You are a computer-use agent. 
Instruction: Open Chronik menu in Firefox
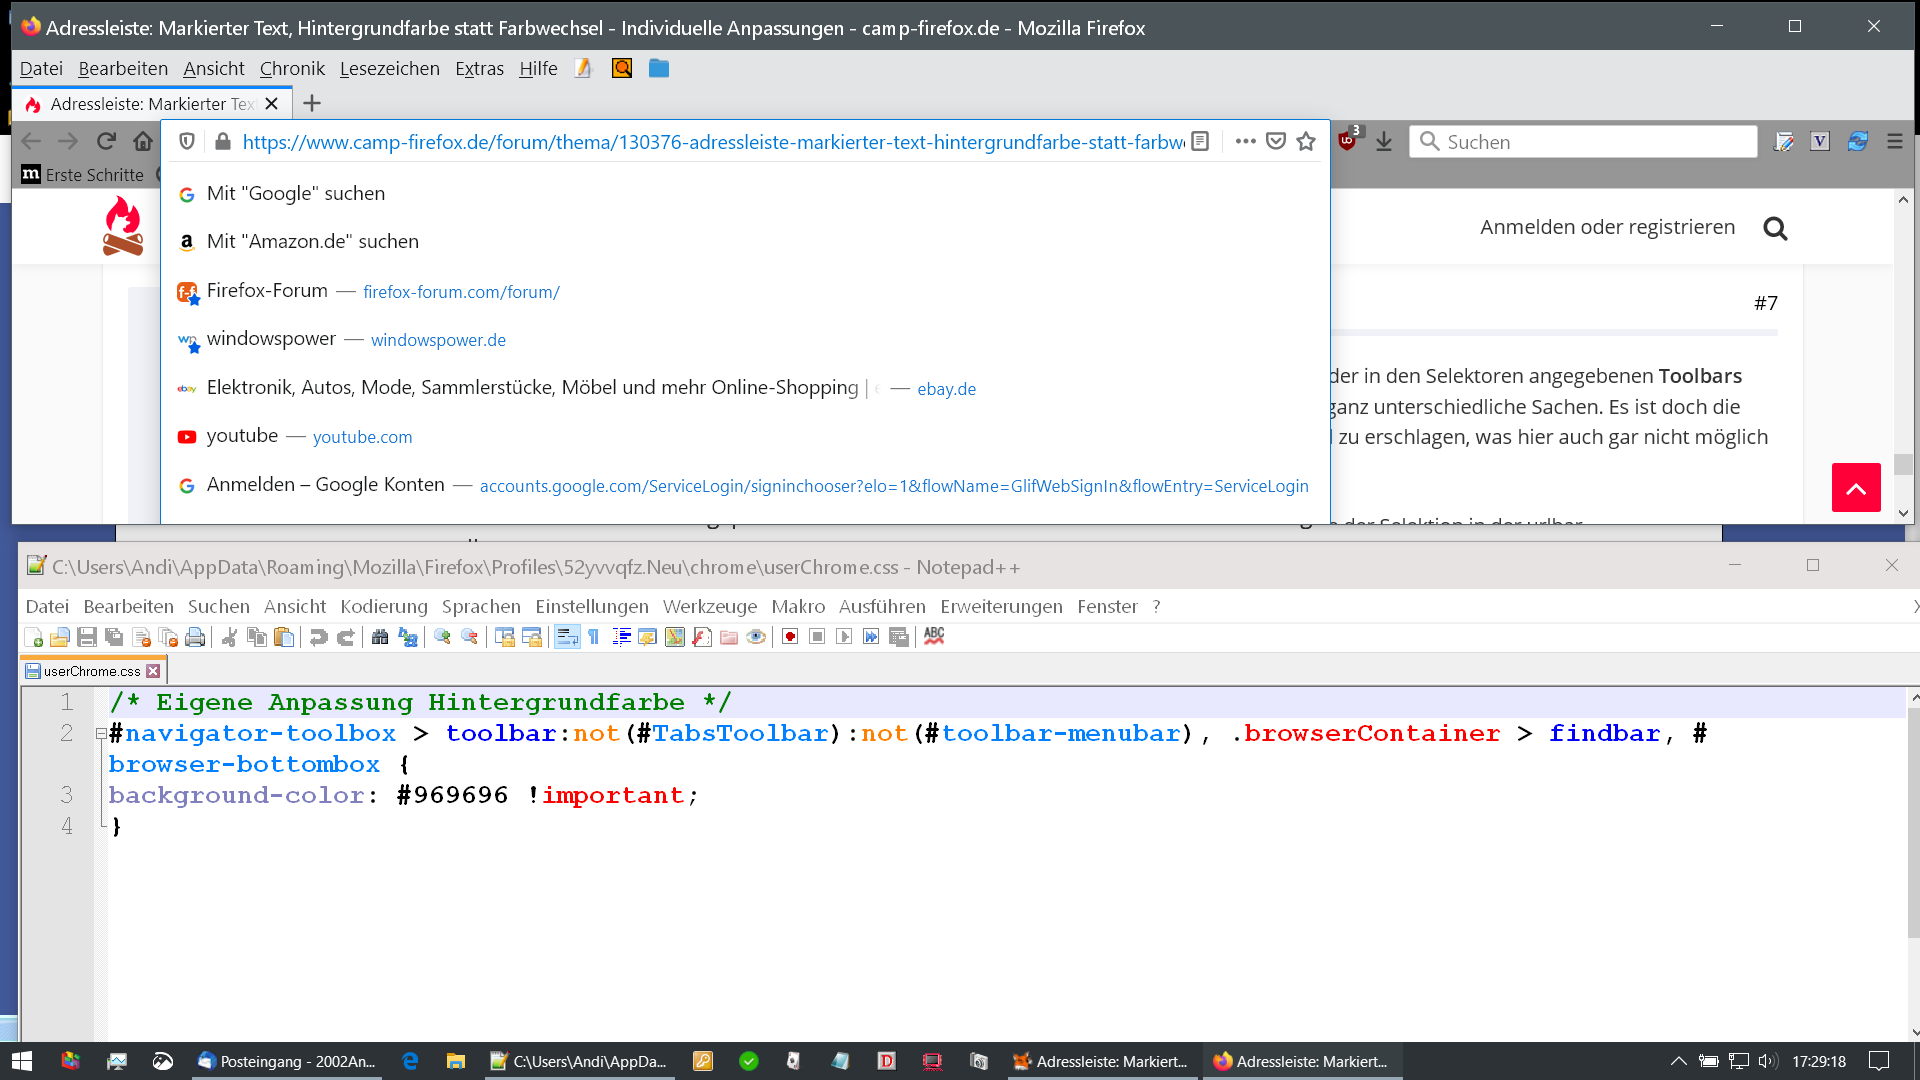tap(292, 68)
